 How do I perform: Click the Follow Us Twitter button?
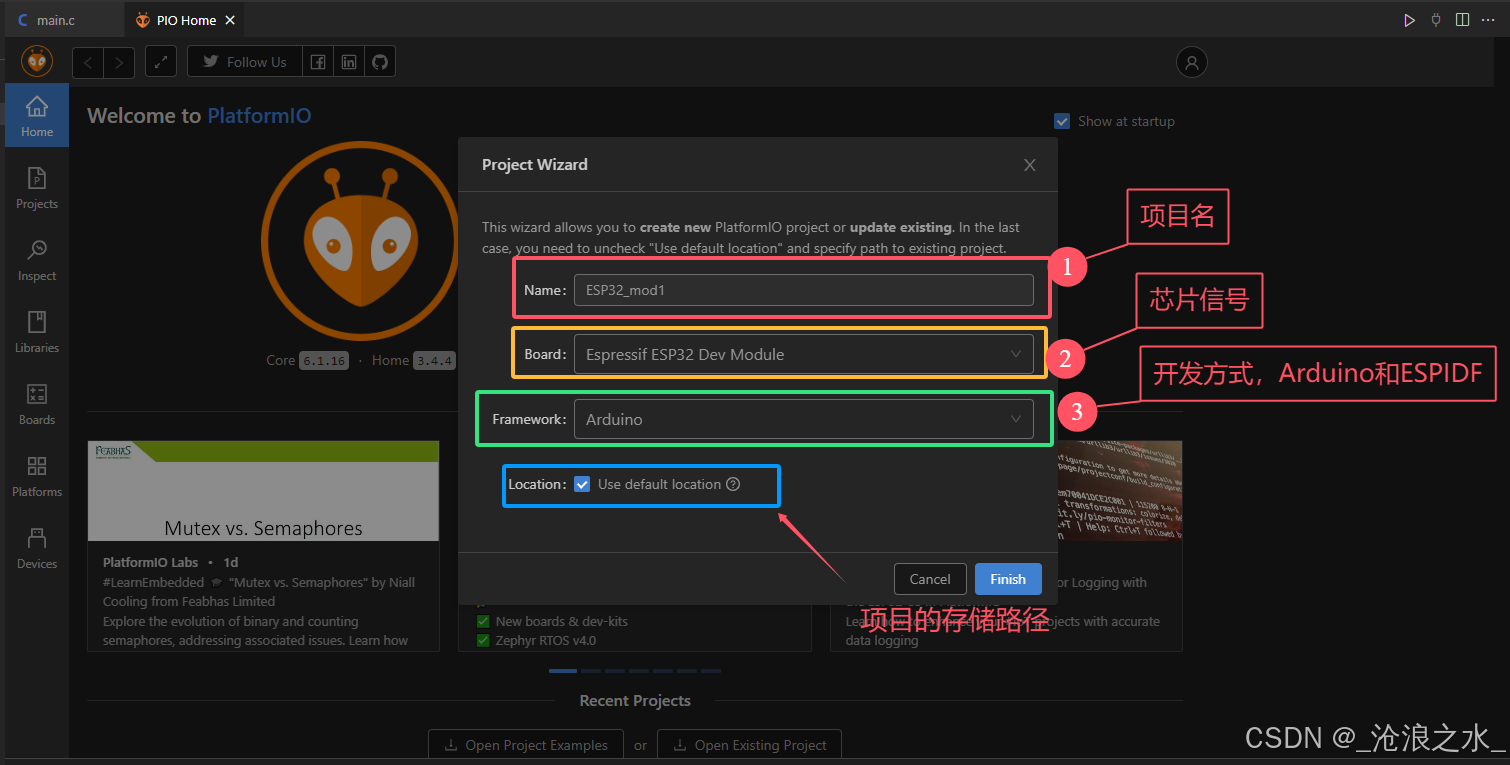tap(245, 62)
